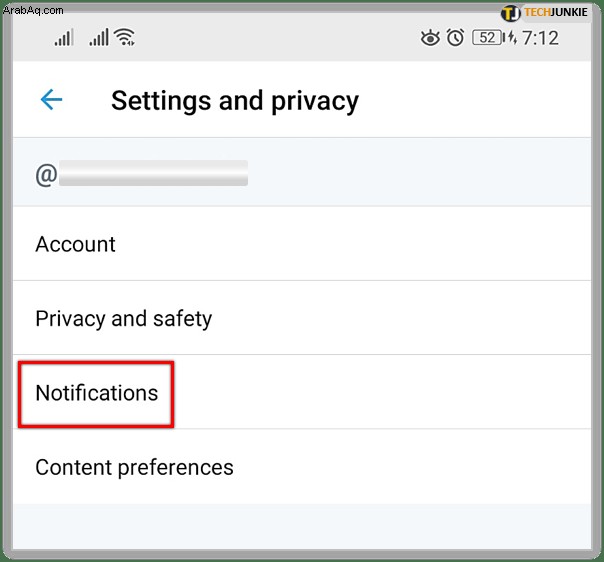Screen dimensions: 604x562
Task: Tap the @ symbol before username
Action: point(46,174)
